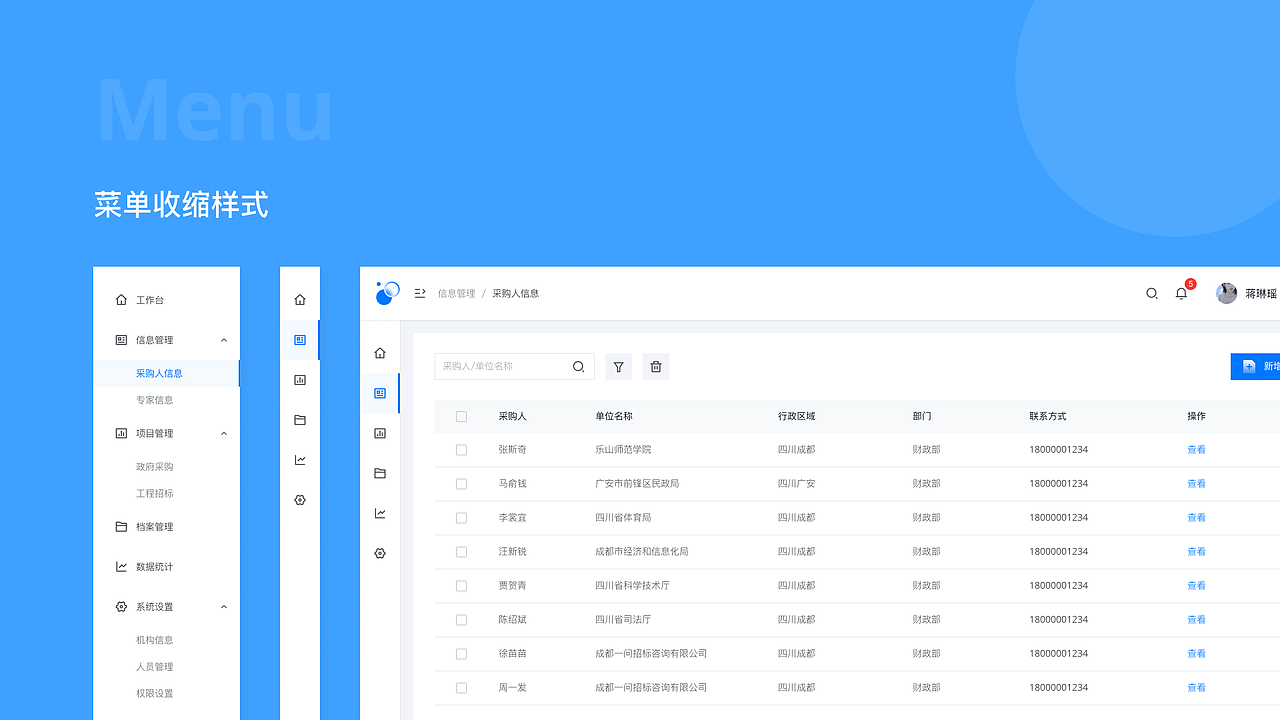Click folder archive icon in standalone collapsed strip

point(300,420)
